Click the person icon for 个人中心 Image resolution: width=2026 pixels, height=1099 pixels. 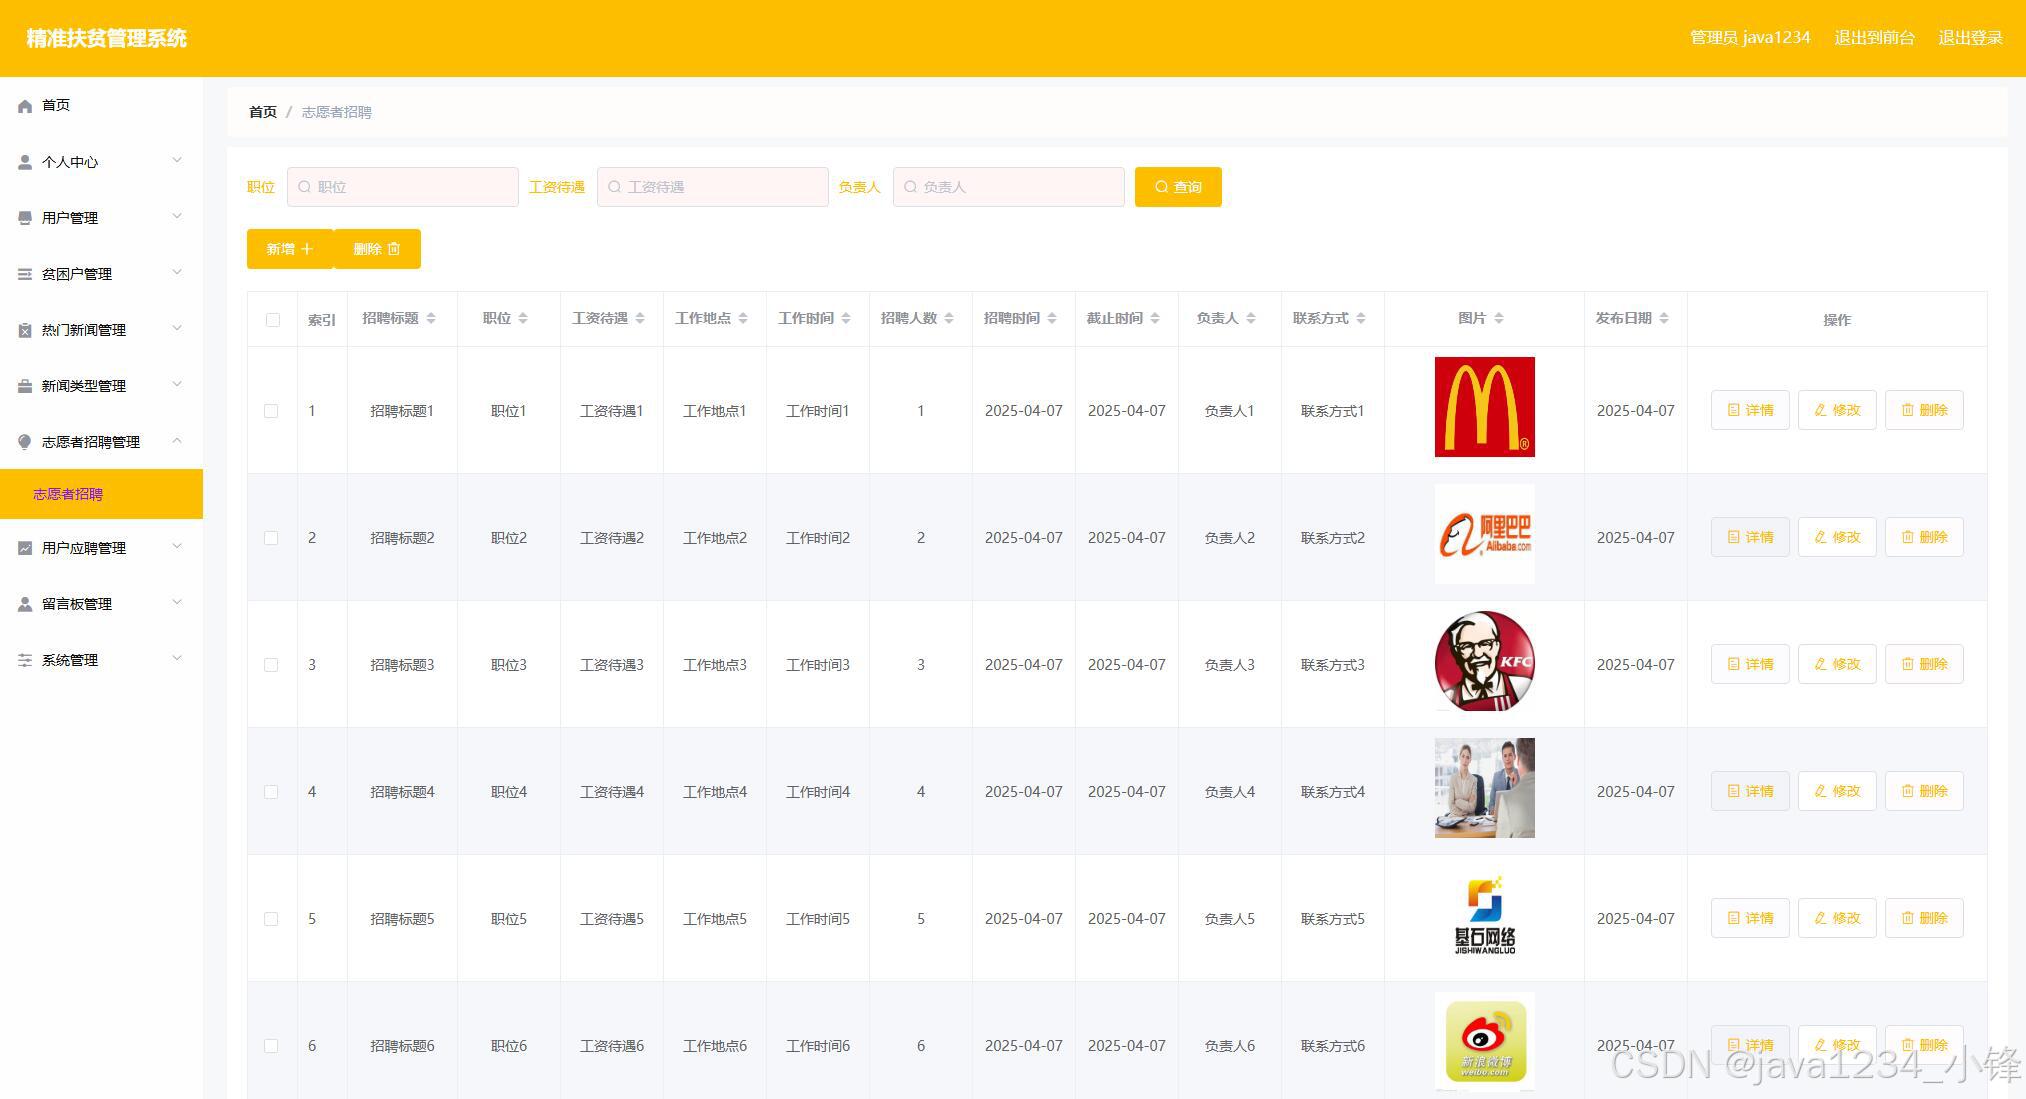[25, 162]
